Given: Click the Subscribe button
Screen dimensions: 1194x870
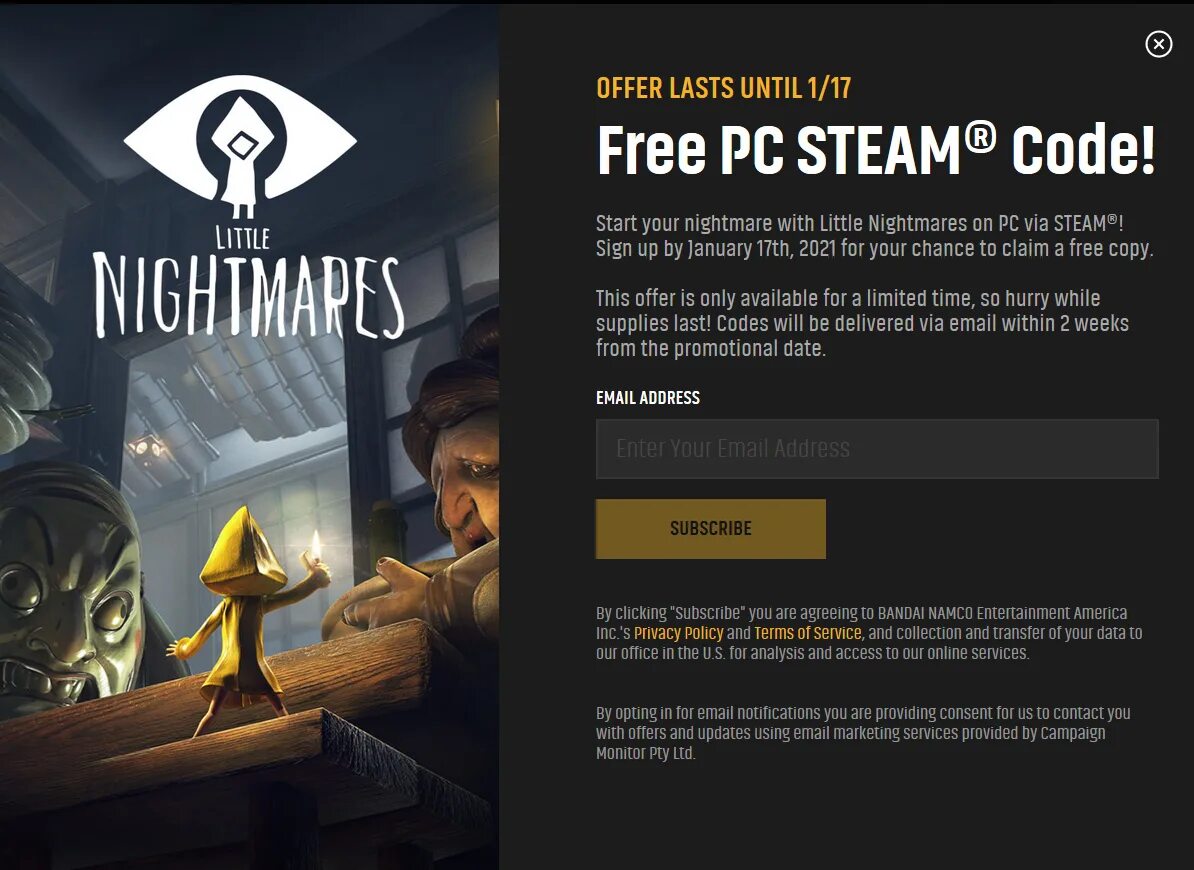Looking at the screenshot, I should [710, 529].
